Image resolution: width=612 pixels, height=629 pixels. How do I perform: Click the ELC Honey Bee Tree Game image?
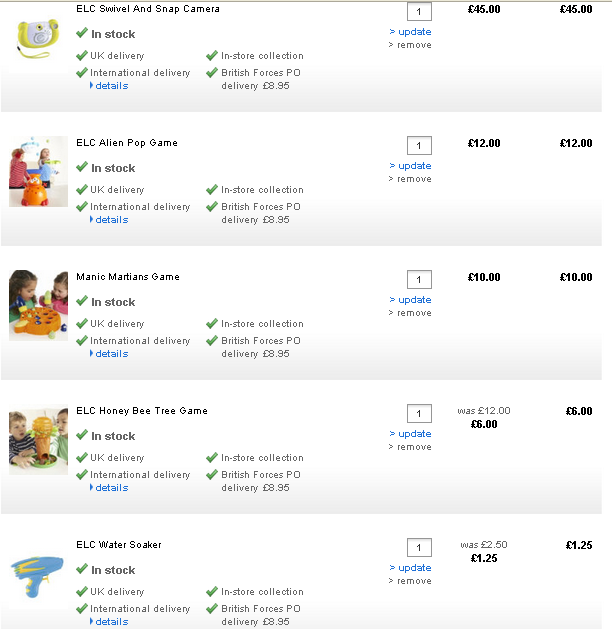tap(38, 439)
